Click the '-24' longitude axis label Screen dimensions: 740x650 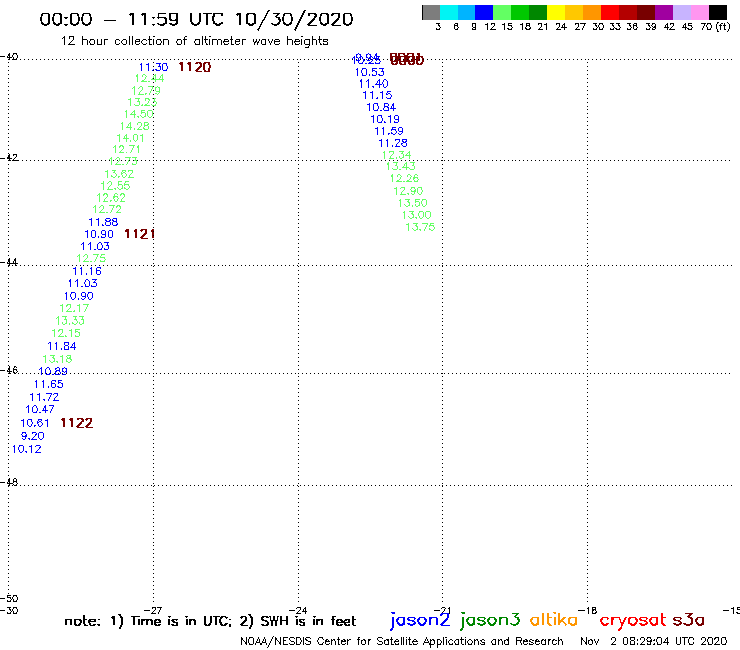pyautogui.click(x=298, y=610)
